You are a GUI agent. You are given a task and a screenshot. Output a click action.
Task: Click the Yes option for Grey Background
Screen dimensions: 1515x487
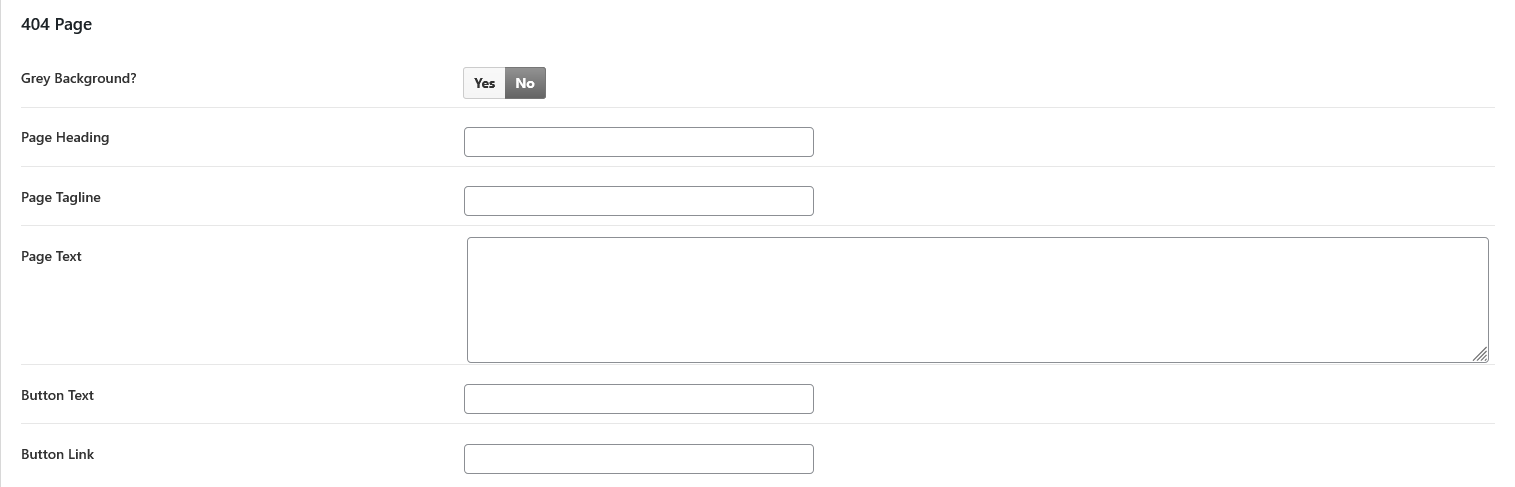point(485,83)
